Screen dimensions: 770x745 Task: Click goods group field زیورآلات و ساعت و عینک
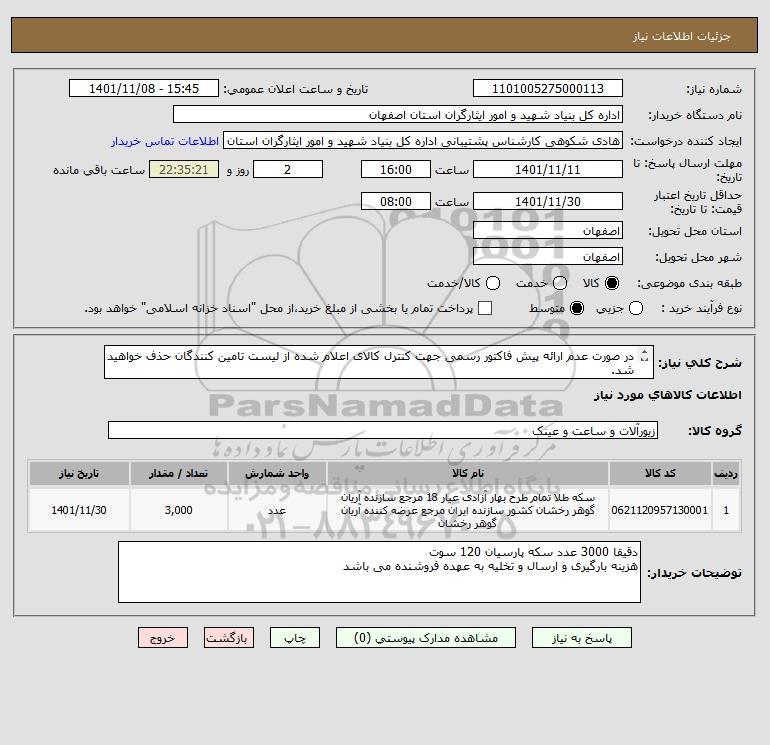[383, 430]
